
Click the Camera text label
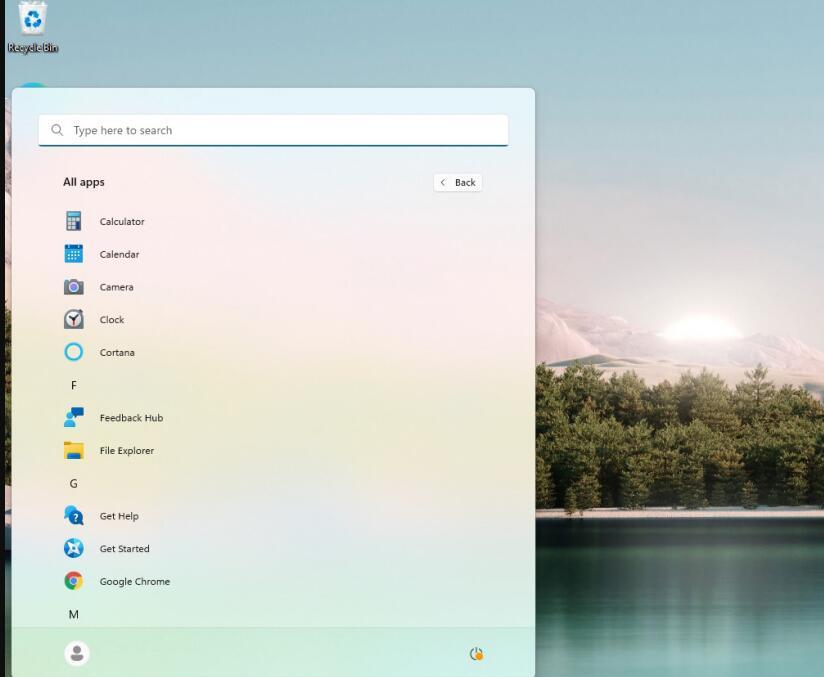point(116,287)
